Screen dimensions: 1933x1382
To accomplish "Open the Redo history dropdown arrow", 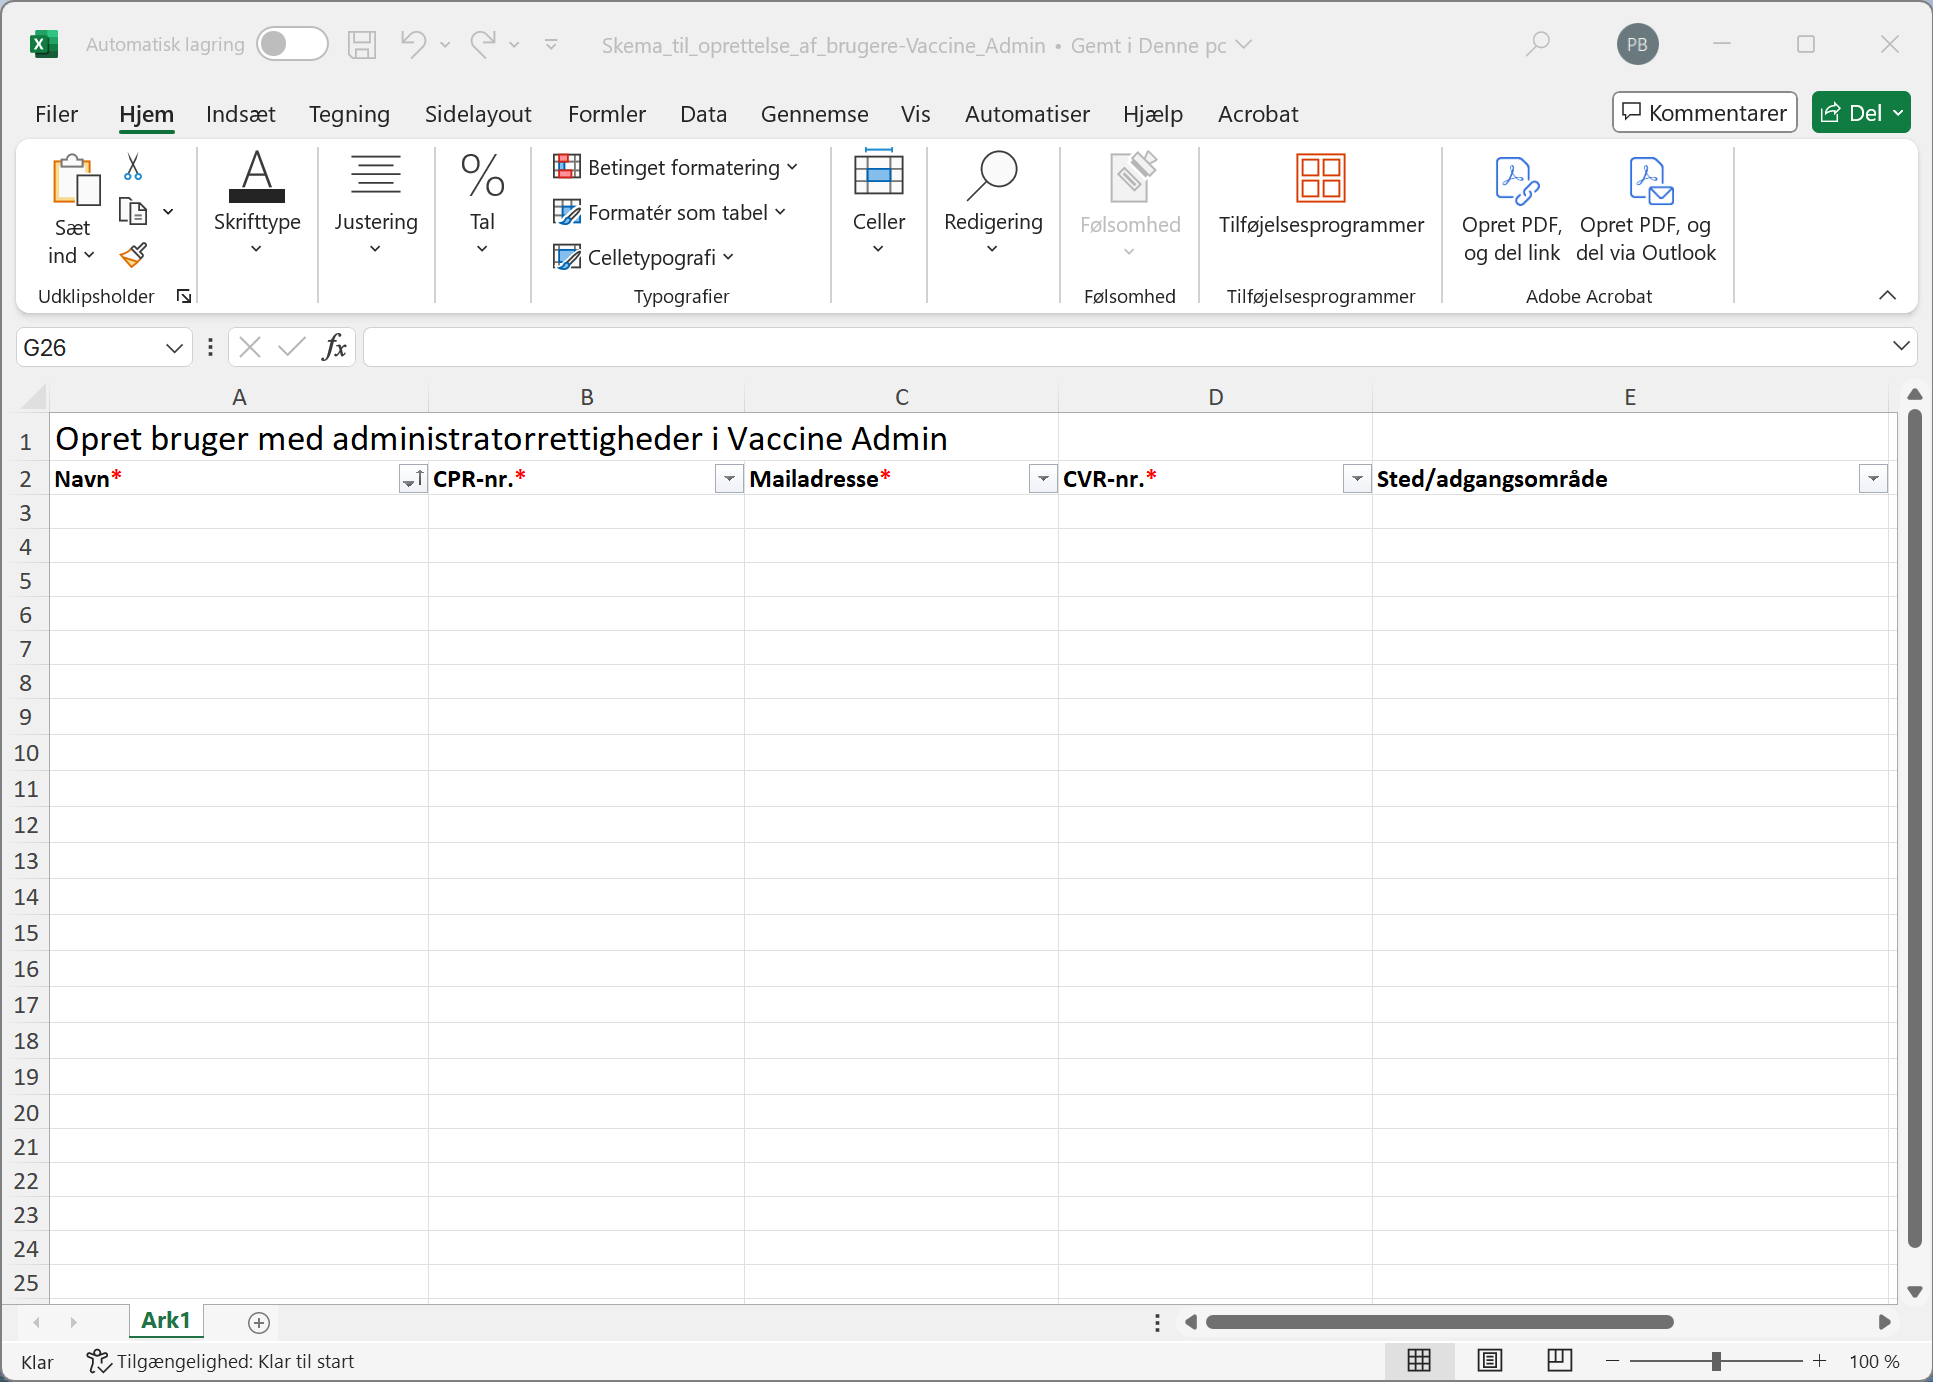I will (x=514, y=45).
